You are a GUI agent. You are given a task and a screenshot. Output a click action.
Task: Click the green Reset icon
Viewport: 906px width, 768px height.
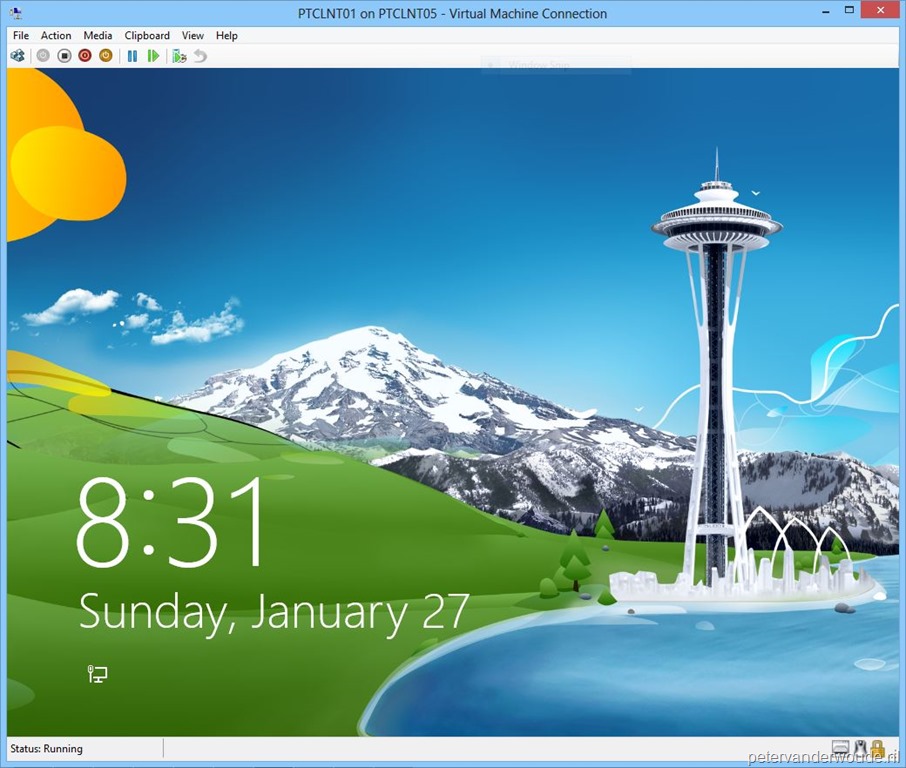point(152,56)
